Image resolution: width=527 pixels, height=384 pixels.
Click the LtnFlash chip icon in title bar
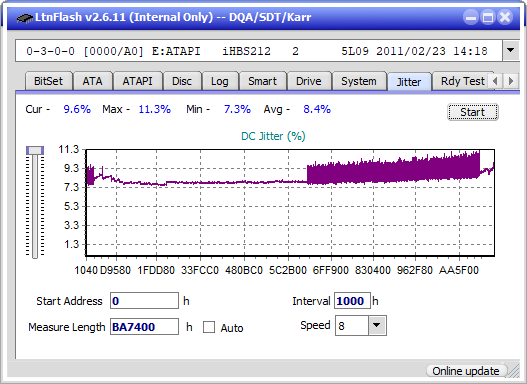(x=25, y=17)
